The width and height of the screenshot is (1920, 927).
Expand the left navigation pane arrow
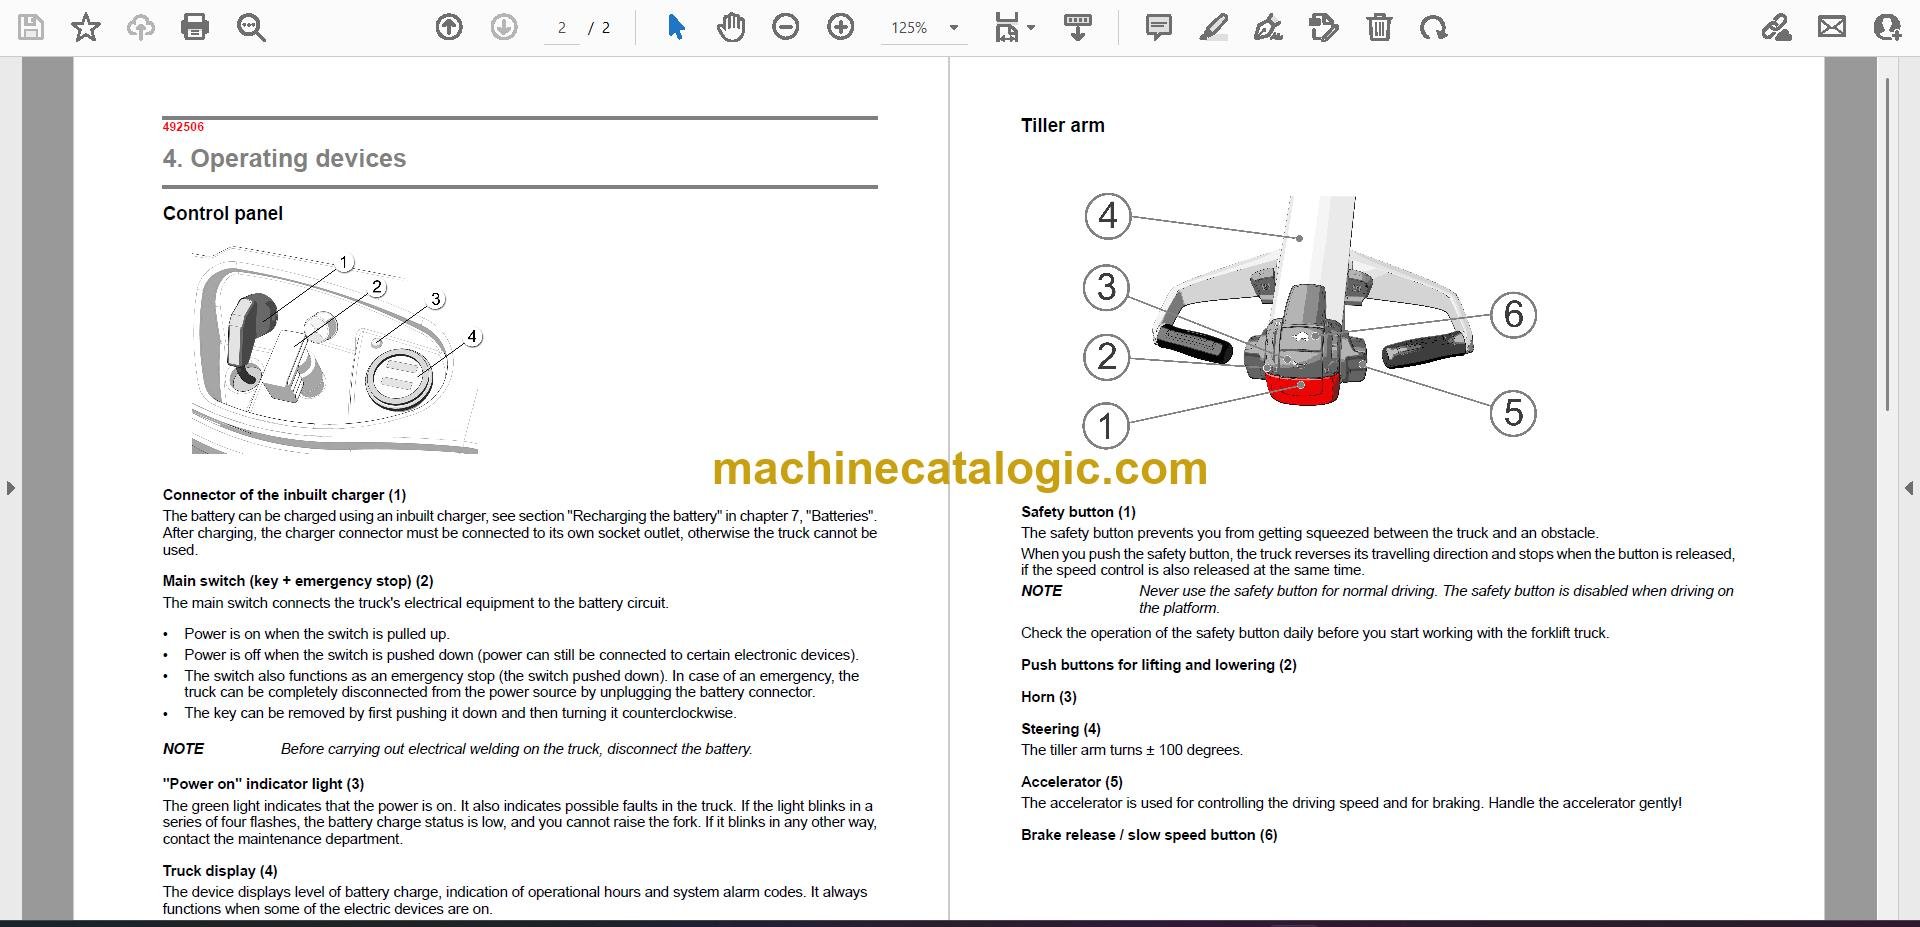pos(10,488)
